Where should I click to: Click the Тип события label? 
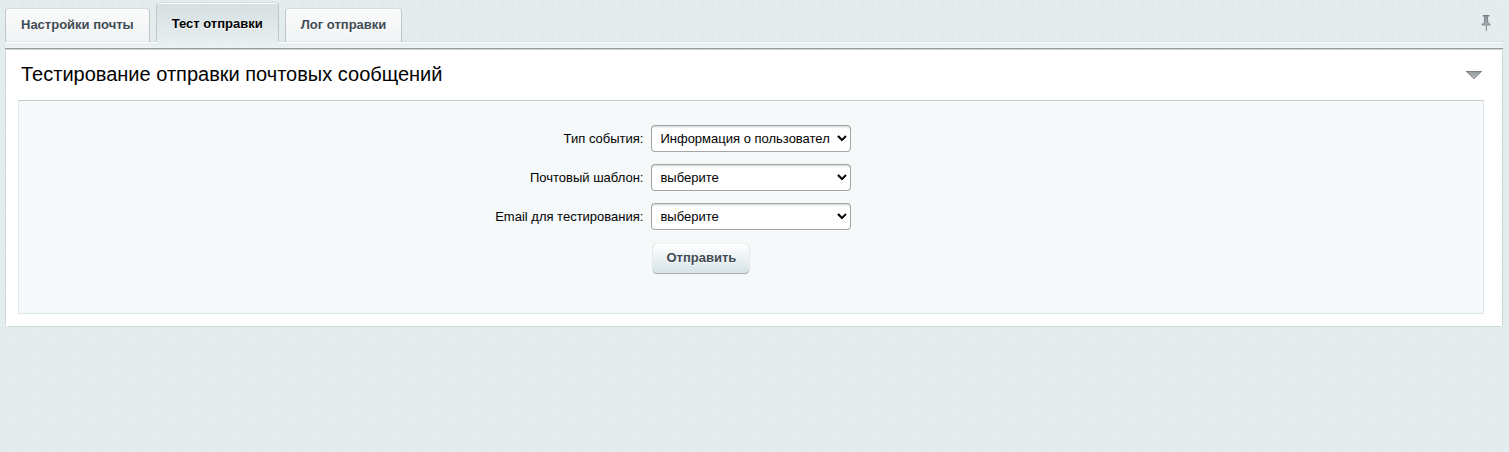[x=603, y=139]
